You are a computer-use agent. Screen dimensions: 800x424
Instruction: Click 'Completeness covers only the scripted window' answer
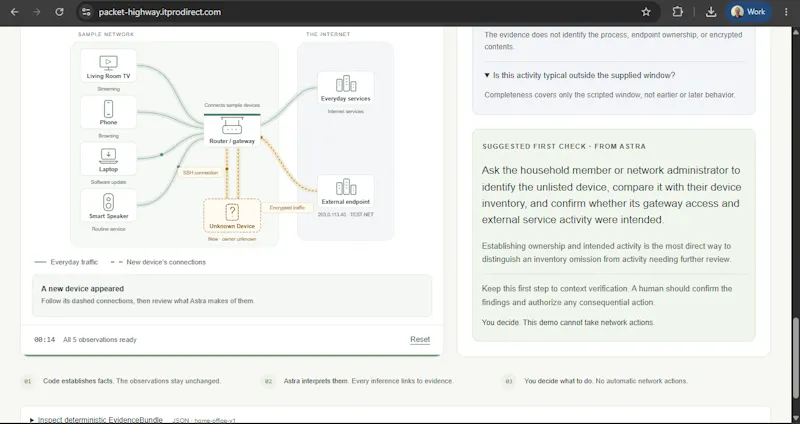pyautogui.click(x=610, y=95)
